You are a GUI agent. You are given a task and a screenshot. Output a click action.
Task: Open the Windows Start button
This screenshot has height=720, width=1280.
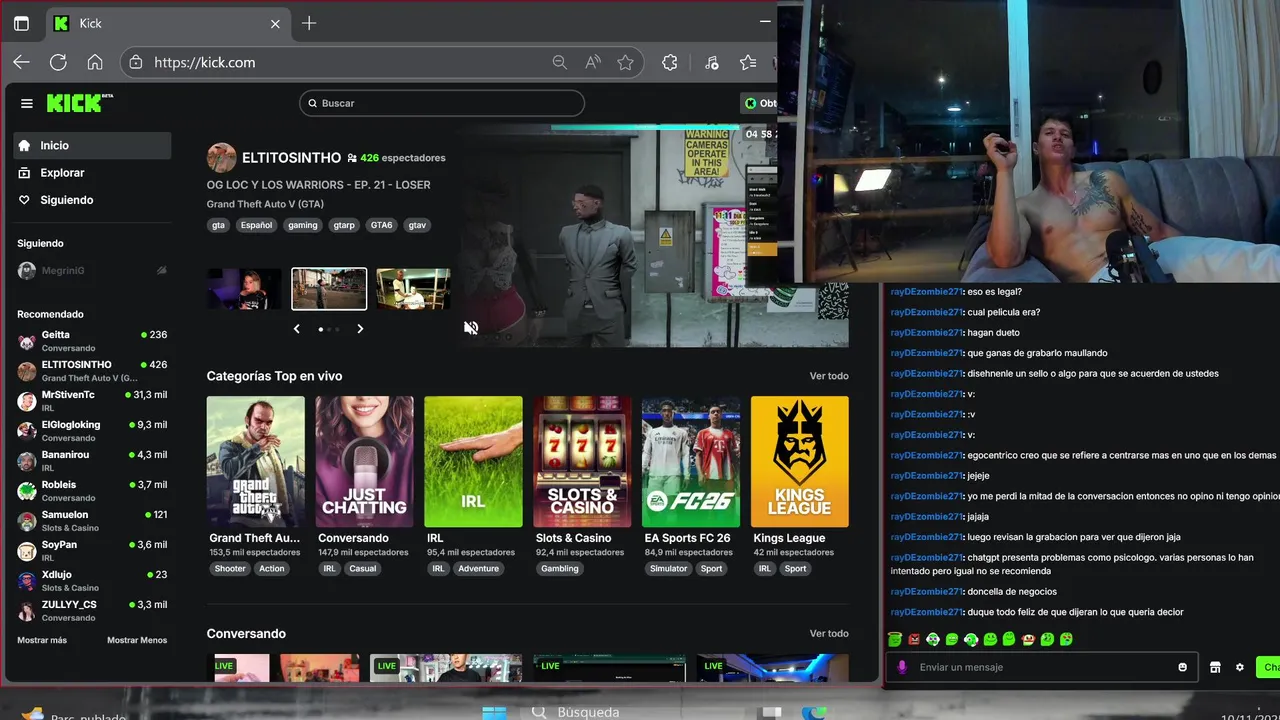[x=494, y=712]
